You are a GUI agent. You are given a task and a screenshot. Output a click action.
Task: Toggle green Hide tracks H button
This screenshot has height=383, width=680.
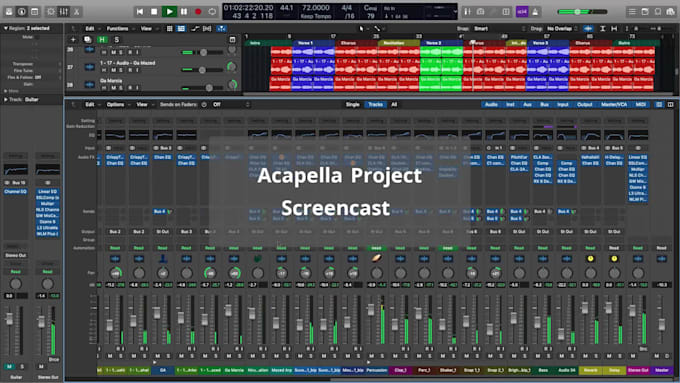[102, 39]
